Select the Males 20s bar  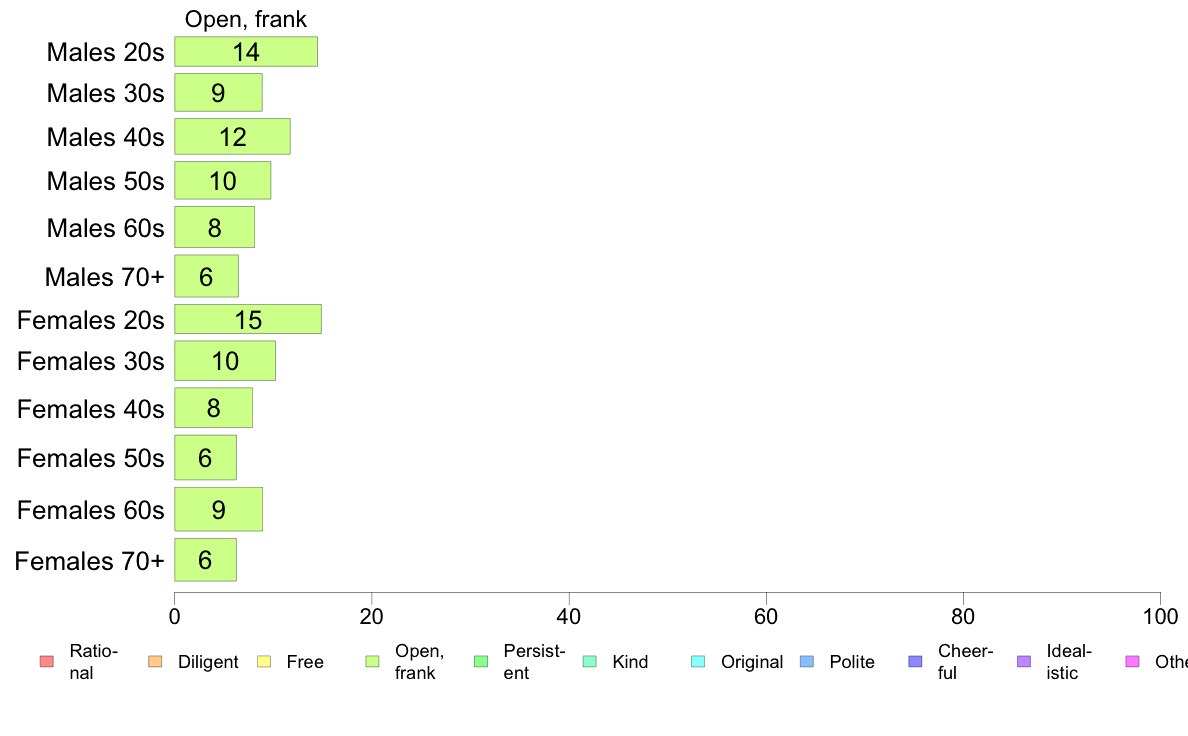pyautogui.click(x=246, y=52)
